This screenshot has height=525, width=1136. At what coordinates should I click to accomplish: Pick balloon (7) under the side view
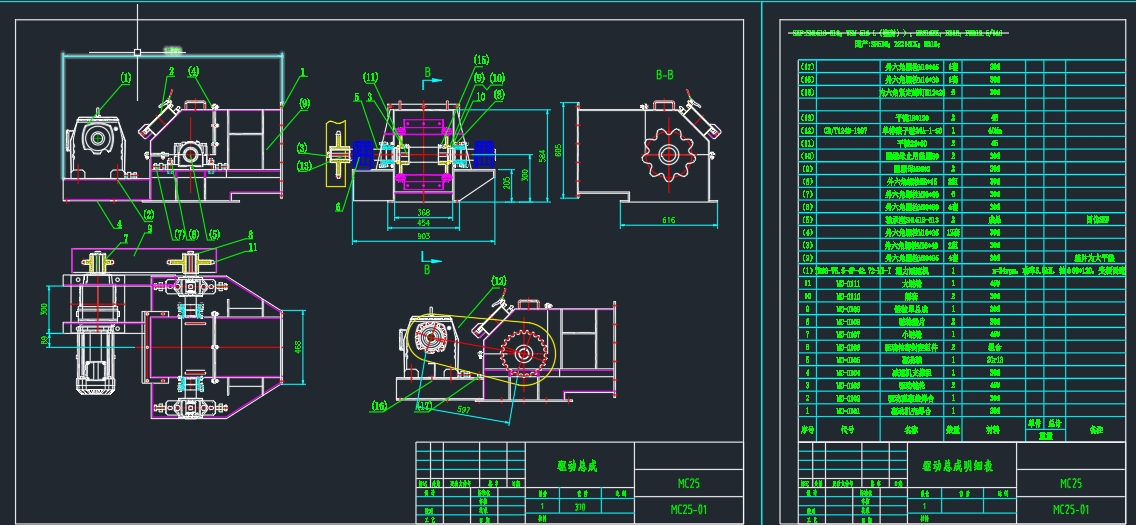[179, 234]
